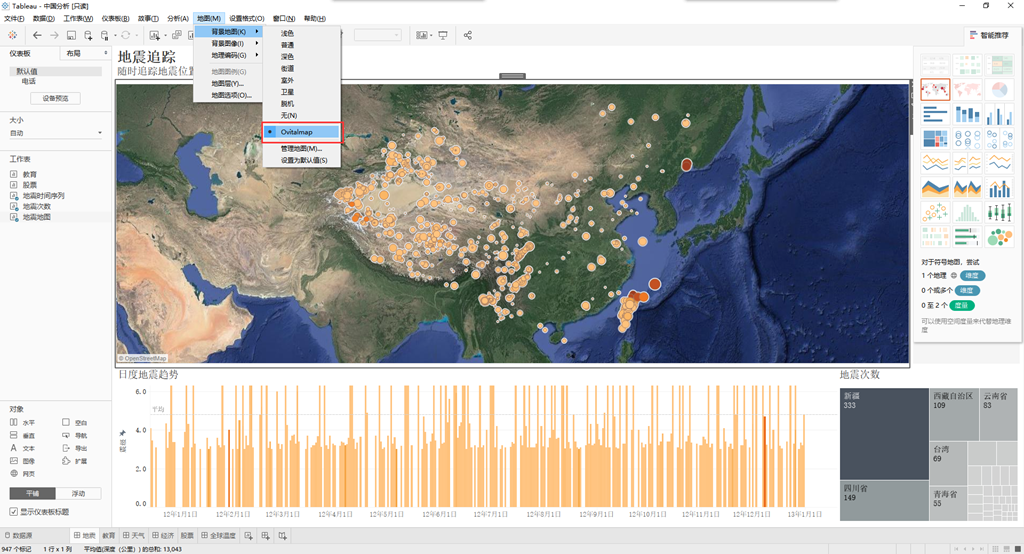1024x554 pixels.
Task: Click the 设备预览 button
Action: pyautogui.click(x=56, y=99)
